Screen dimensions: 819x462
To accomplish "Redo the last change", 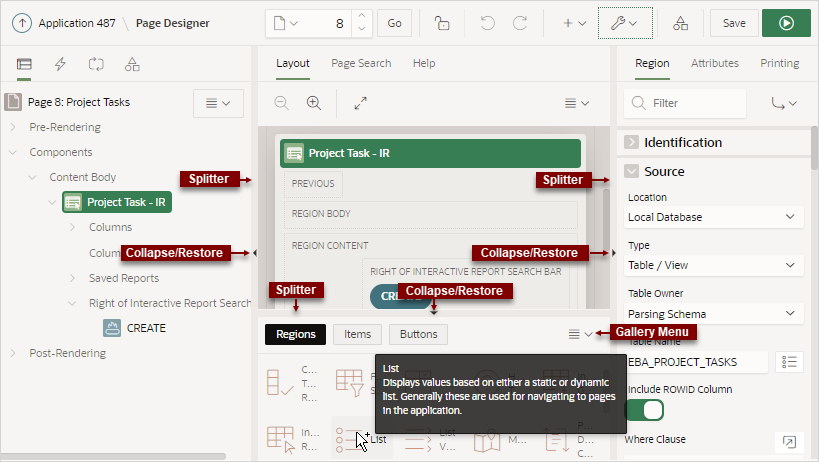I will click(520, 23).
